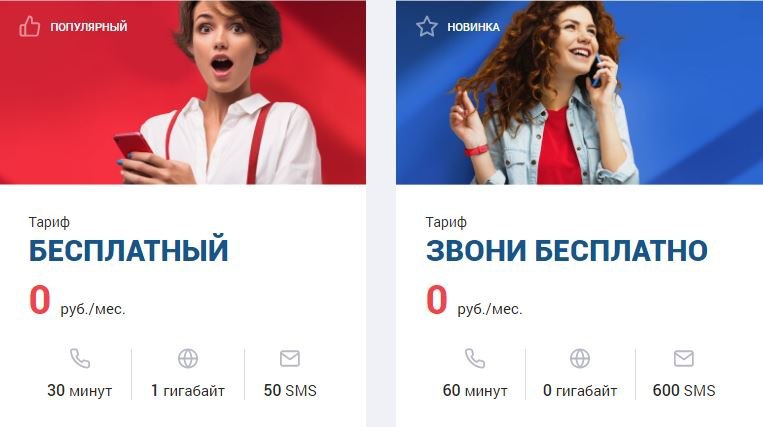
Task: Click the 30 минут label
Action: [x=80, y=391]
